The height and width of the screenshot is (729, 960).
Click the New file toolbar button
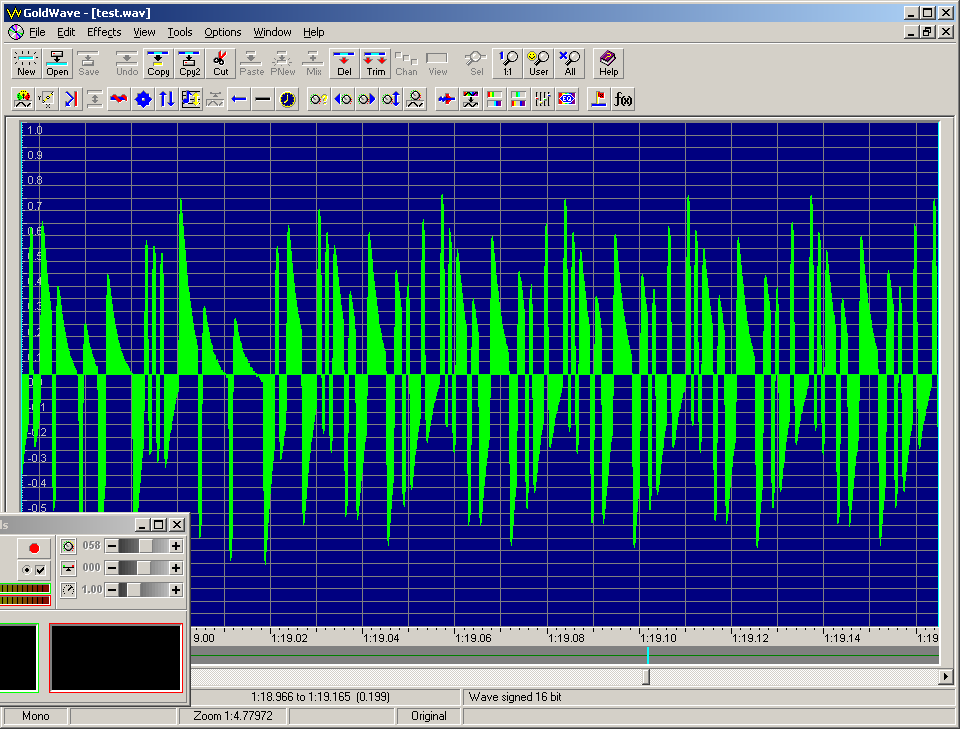(26, 64)
